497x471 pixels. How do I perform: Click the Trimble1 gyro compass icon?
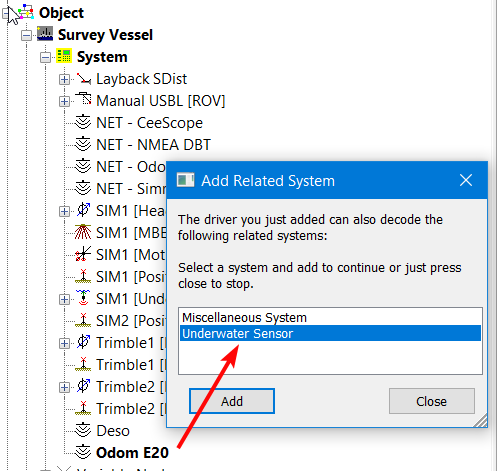coord(83,342)
